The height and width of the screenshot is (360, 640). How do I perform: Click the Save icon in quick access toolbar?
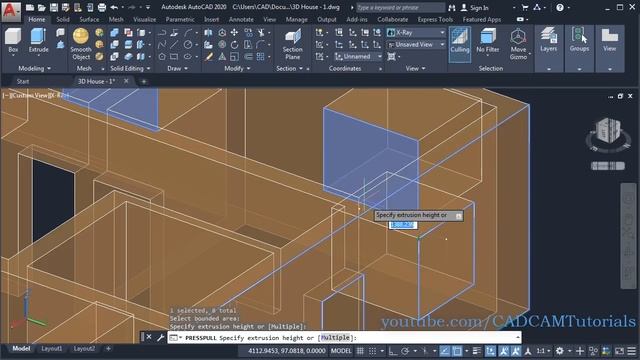click(54, 7)
